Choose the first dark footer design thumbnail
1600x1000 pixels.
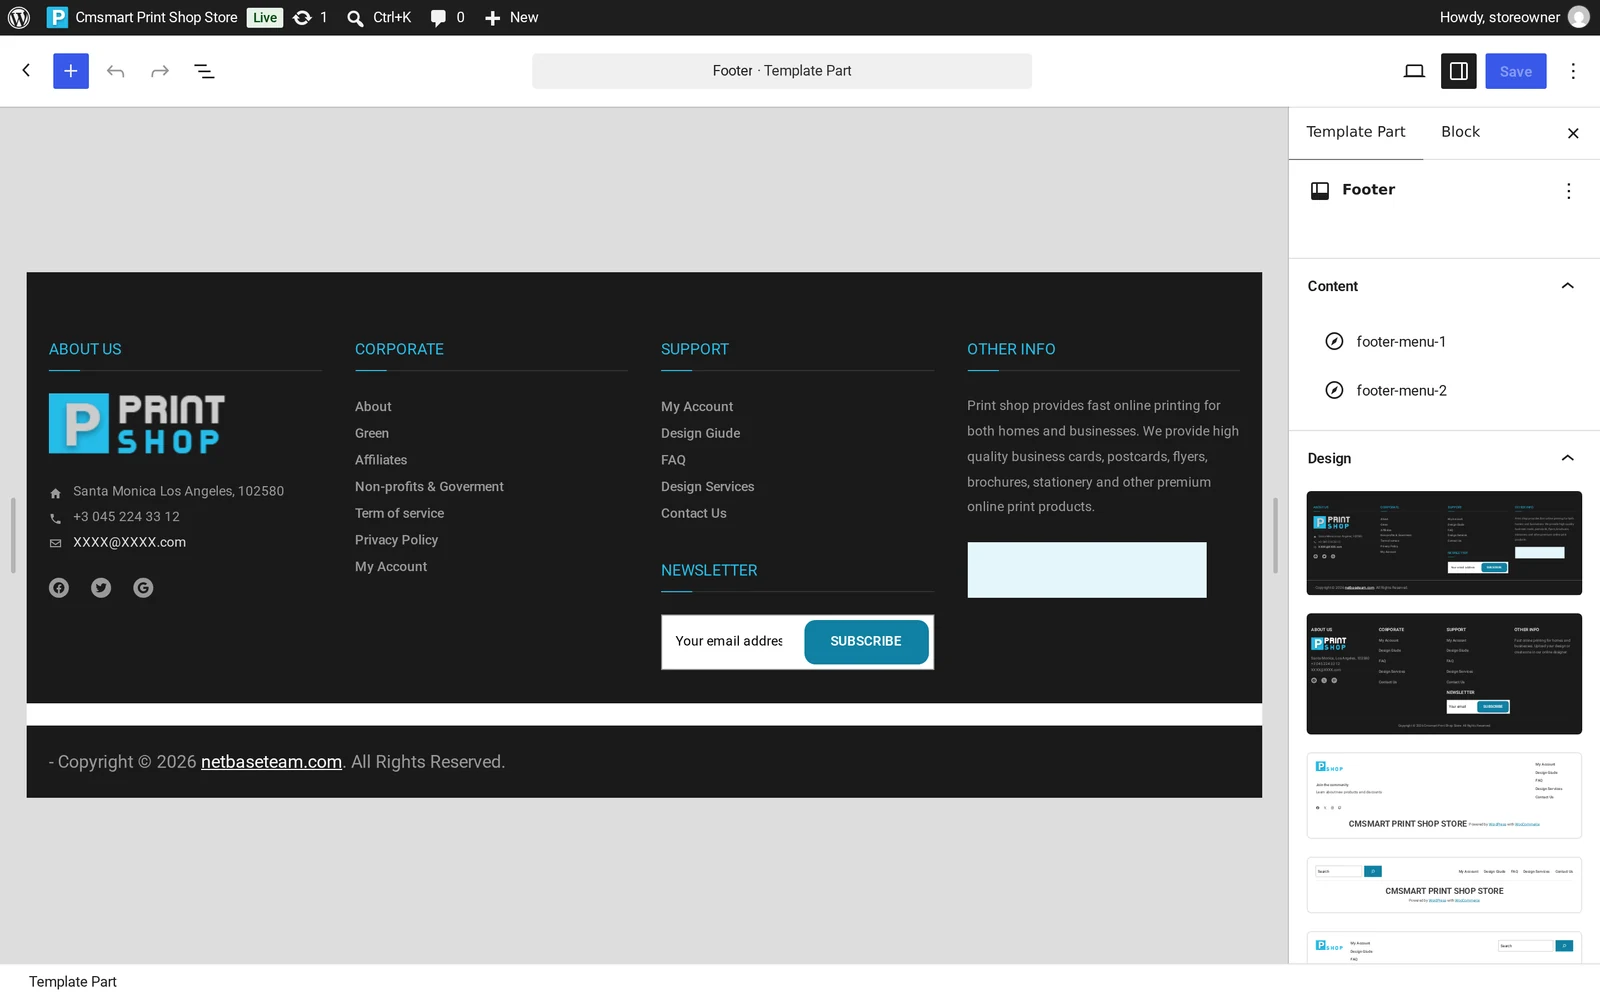click(x=1444, y=543)
